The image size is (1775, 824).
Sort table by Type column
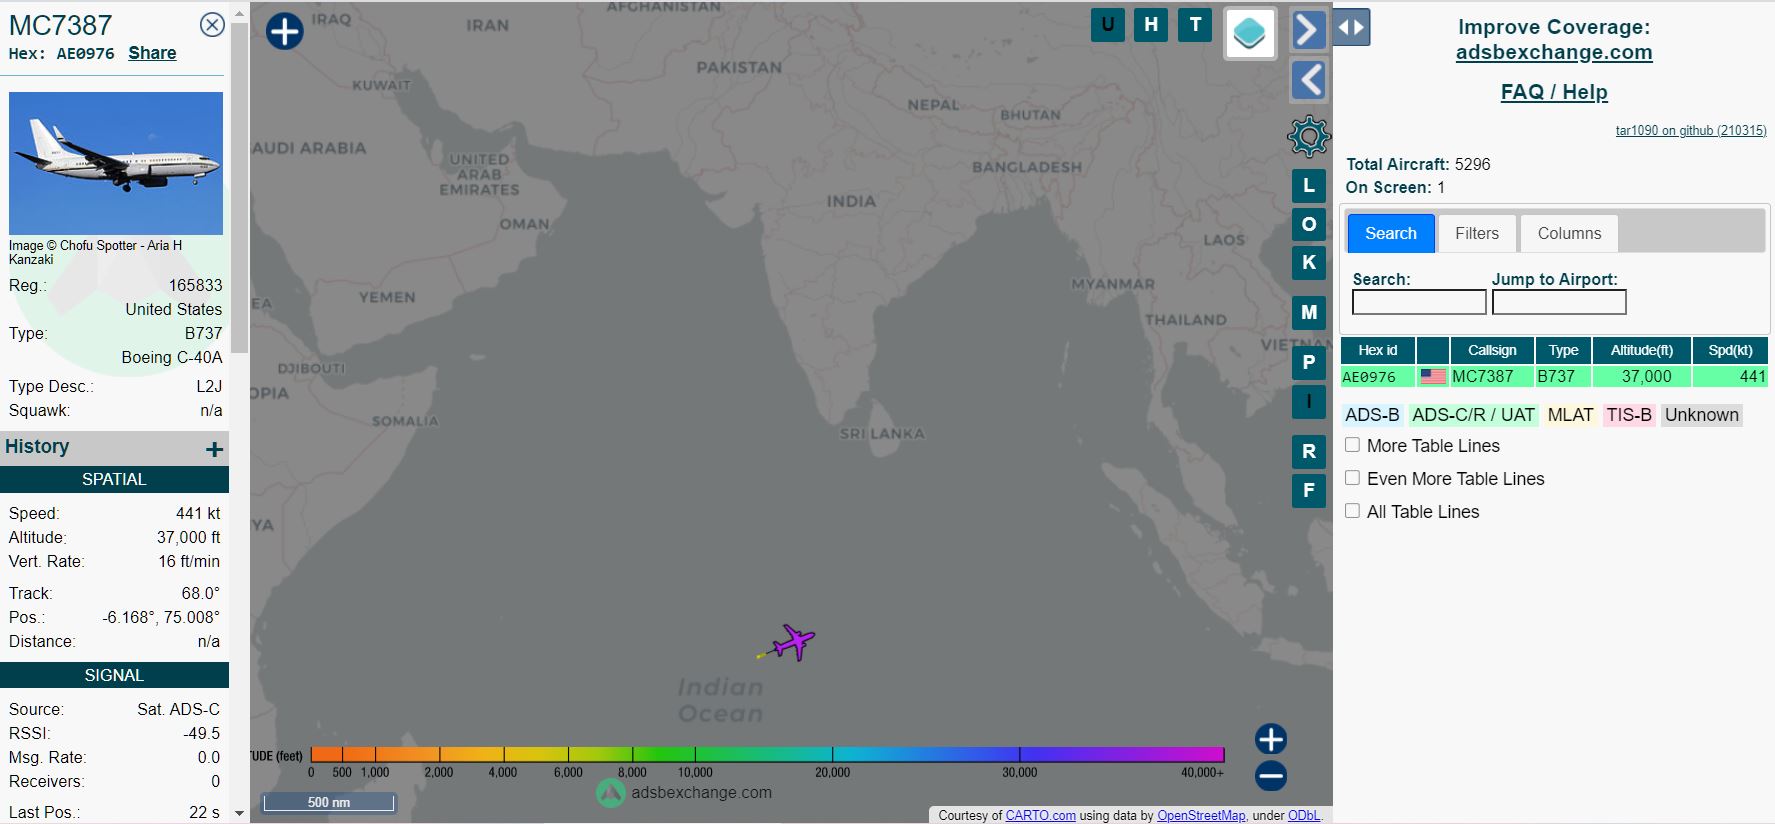pyautogui.click(x=1563, y=350)
